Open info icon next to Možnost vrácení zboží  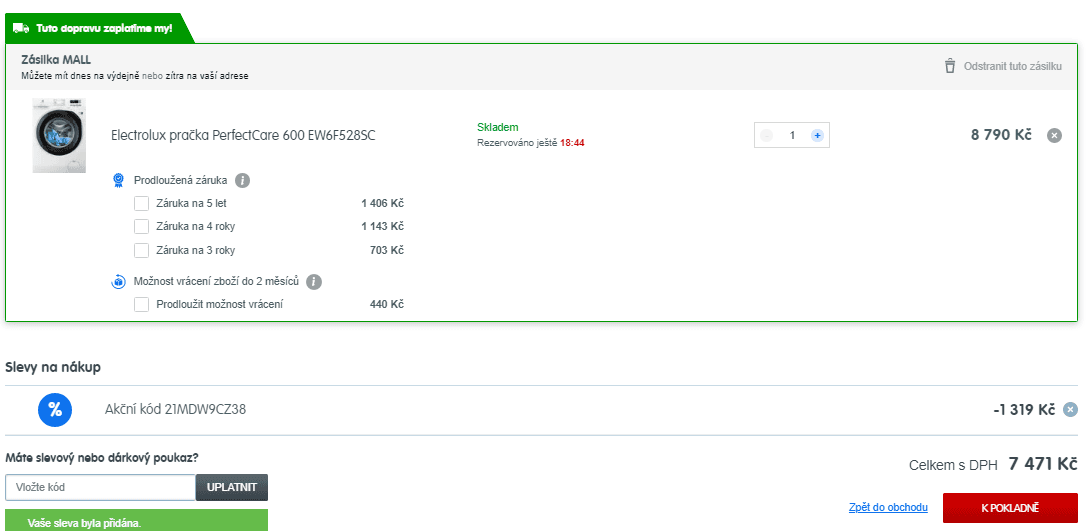(314, 282)
